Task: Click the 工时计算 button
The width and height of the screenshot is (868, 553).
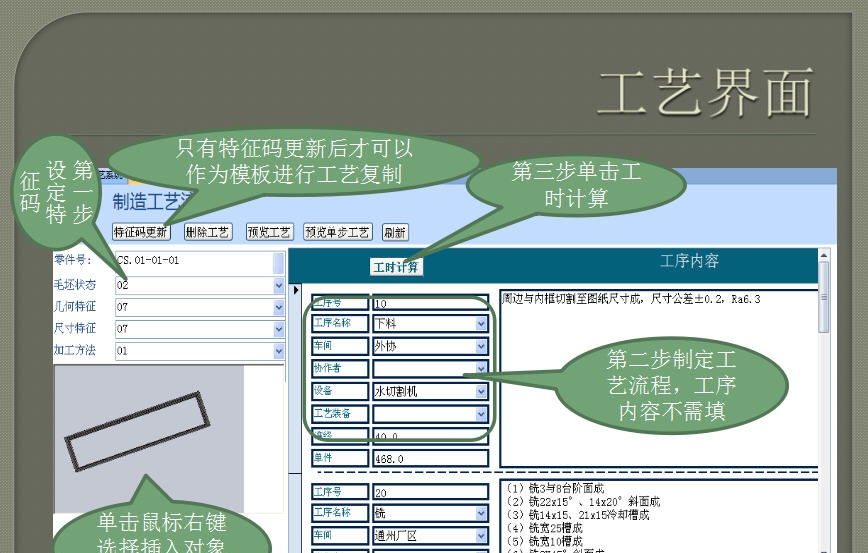Action: coord(396,267)
